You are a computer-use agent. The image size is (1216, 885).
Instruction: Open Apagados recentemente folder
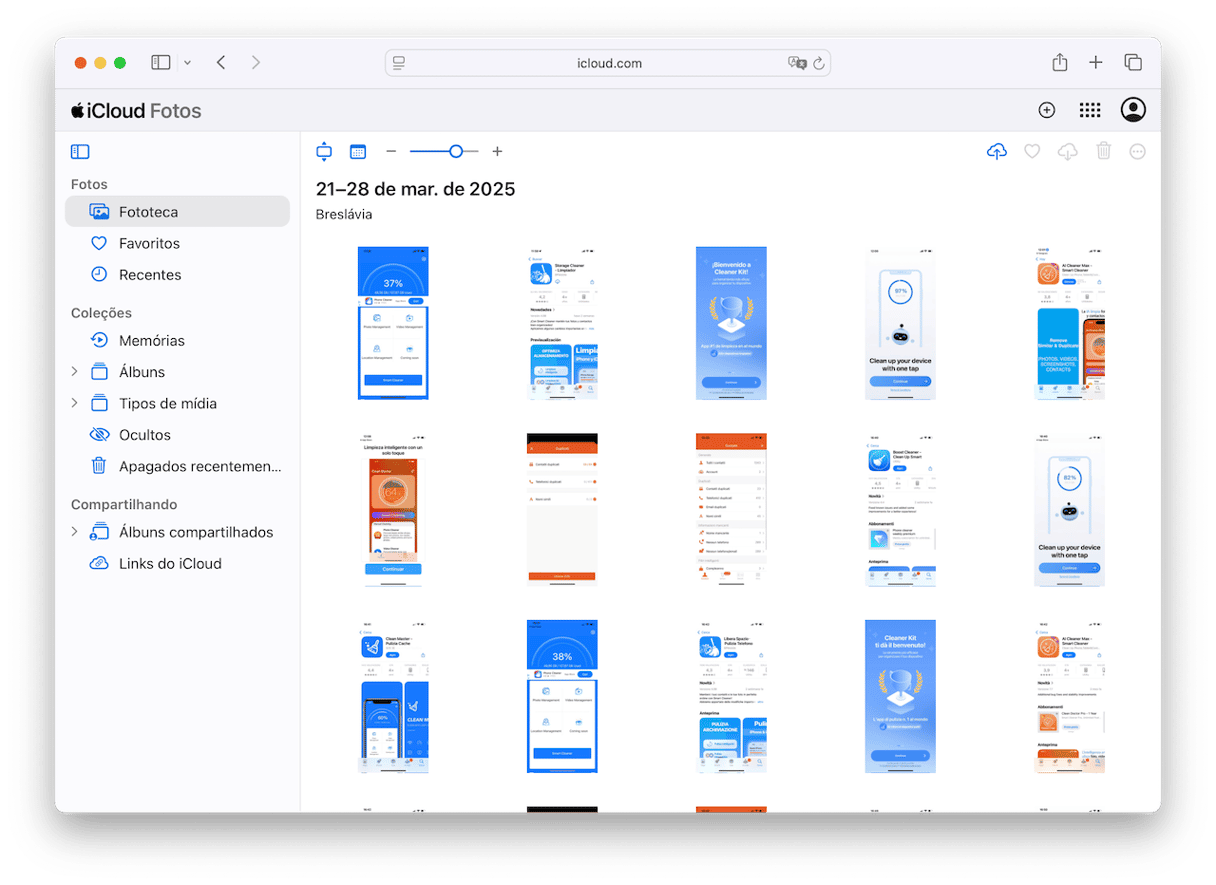click(199, 467)
